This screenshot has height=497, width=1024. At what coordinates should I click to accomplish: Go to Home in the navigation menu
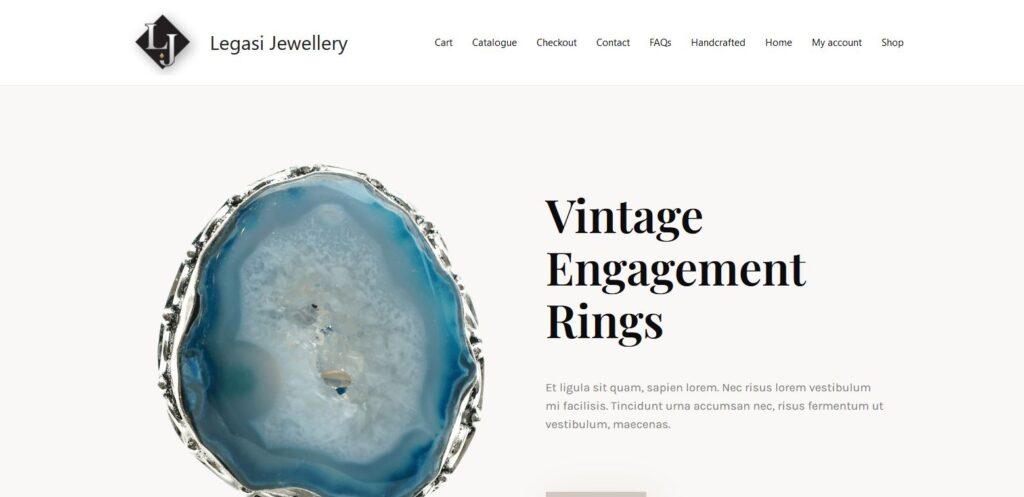(778, 42)
